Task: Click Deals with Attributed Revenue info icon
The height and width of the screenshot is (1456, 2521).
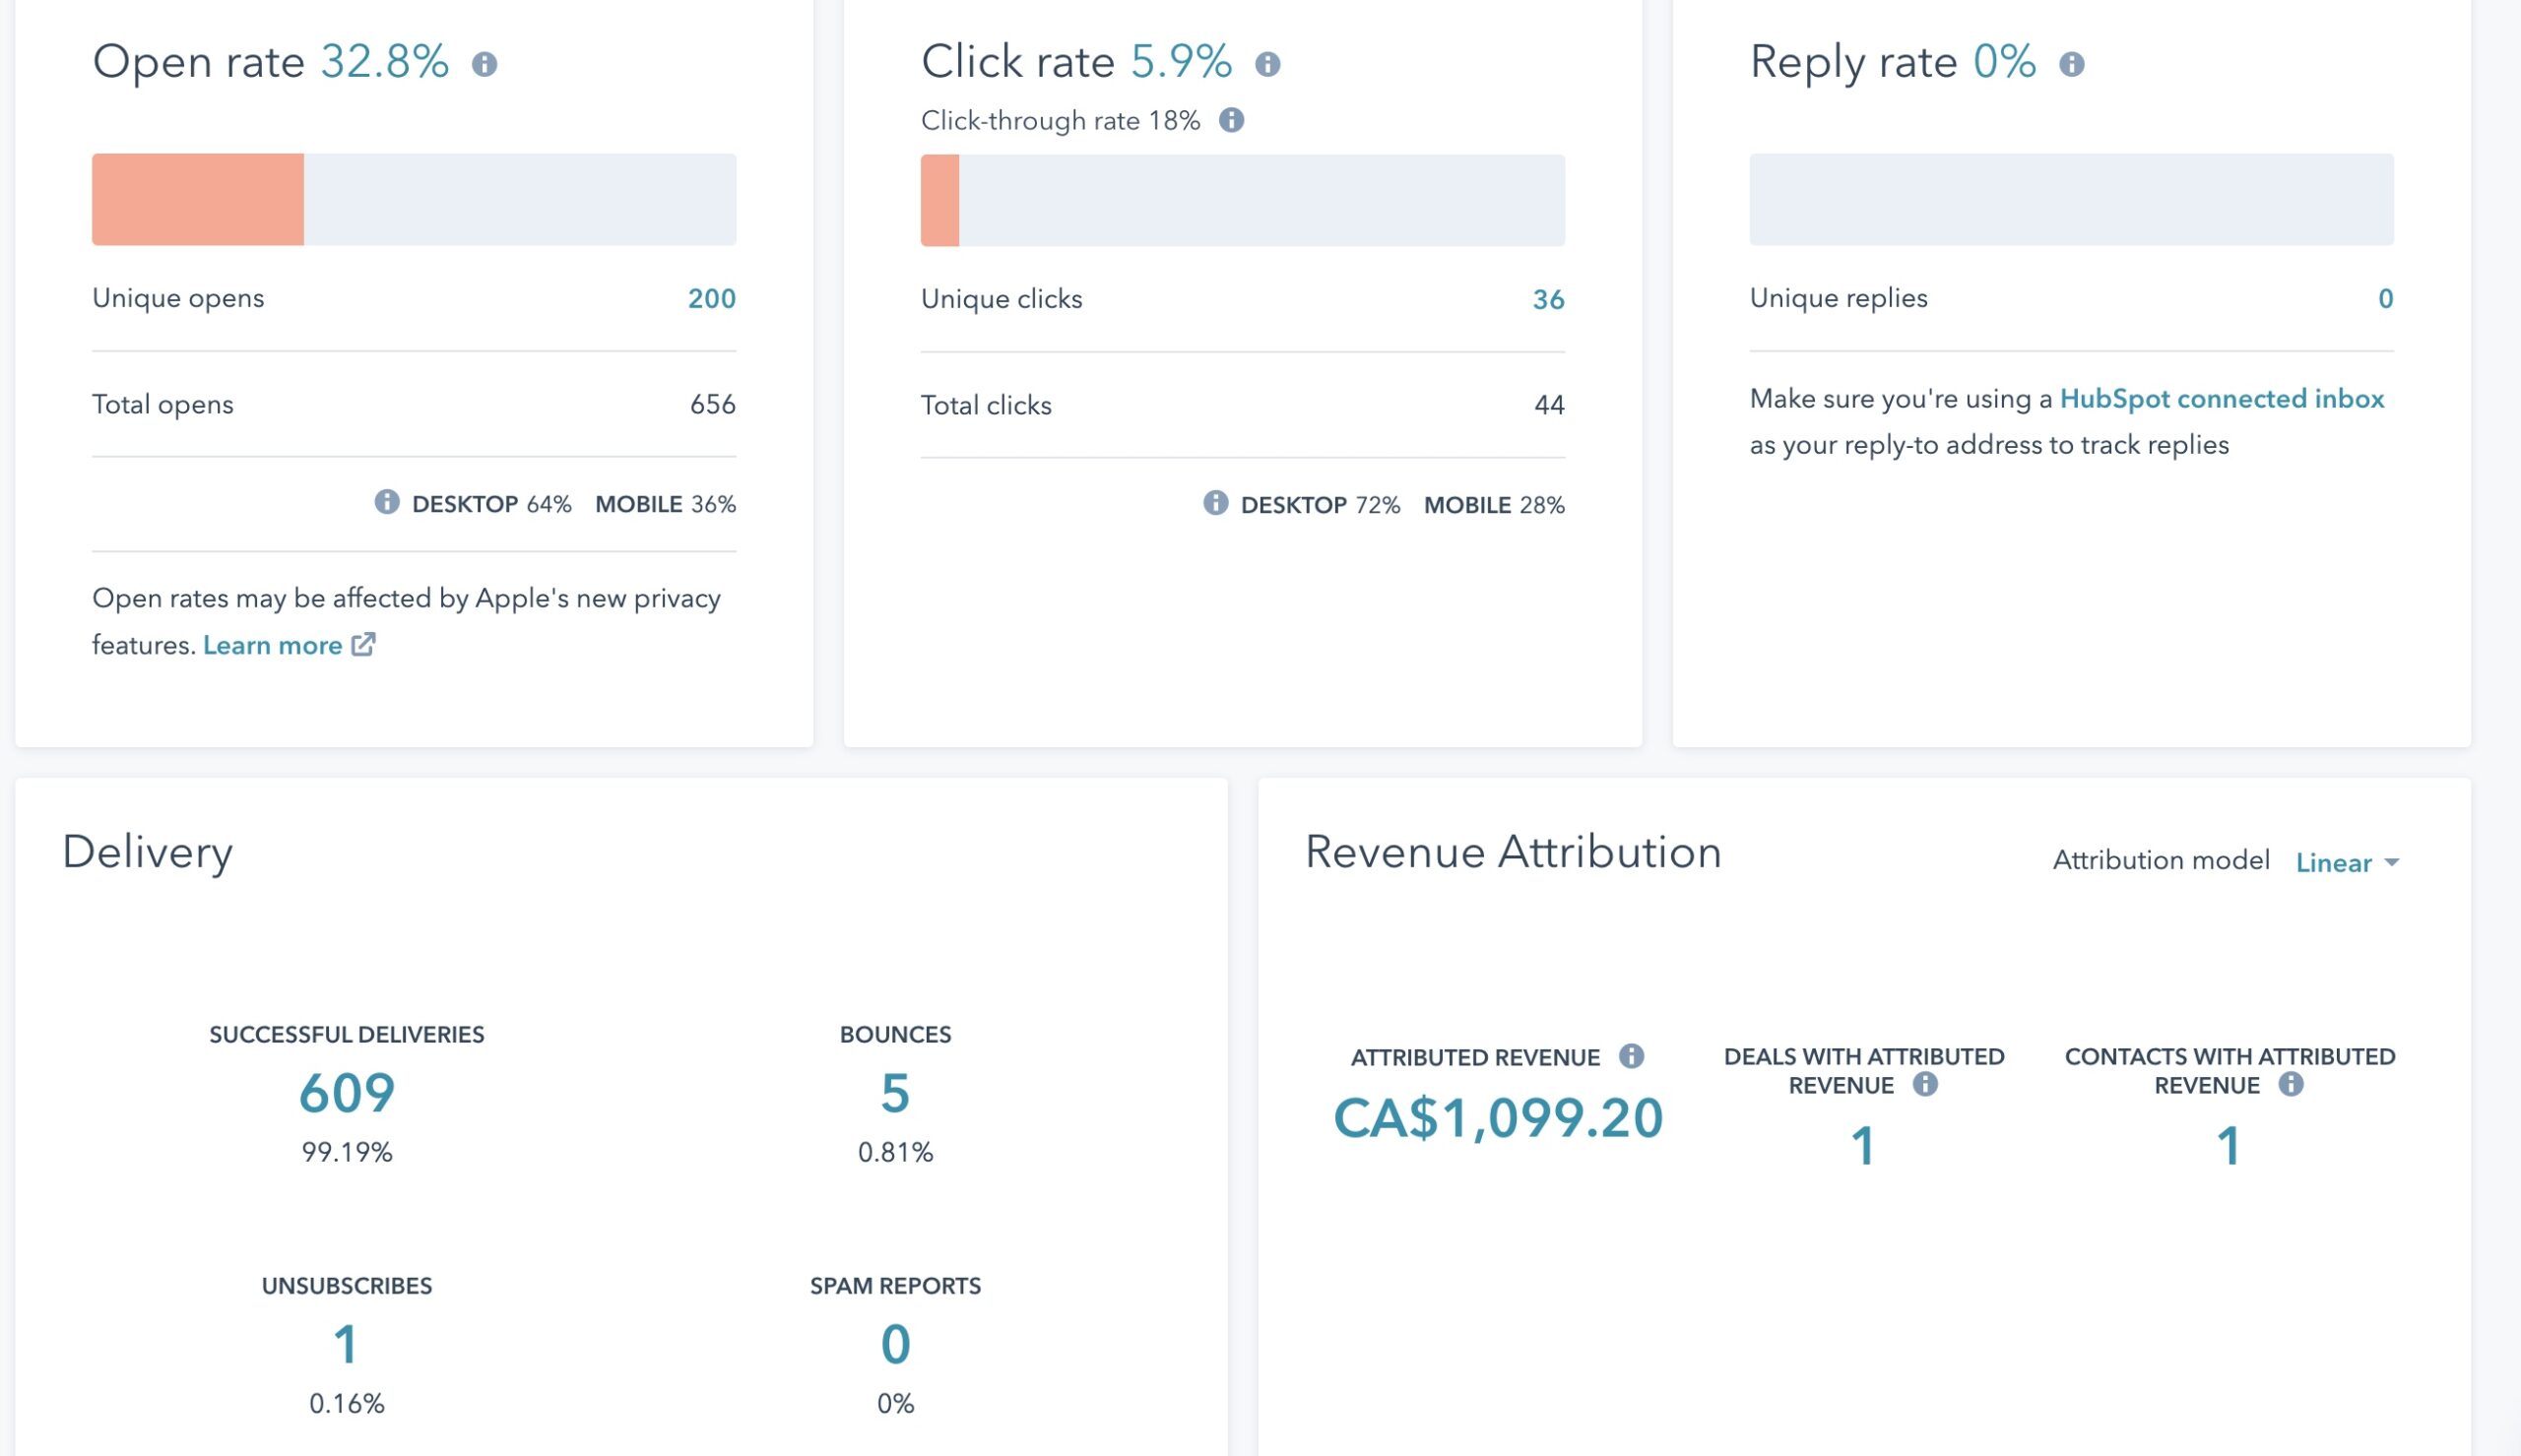Action: [1925, 1084]
